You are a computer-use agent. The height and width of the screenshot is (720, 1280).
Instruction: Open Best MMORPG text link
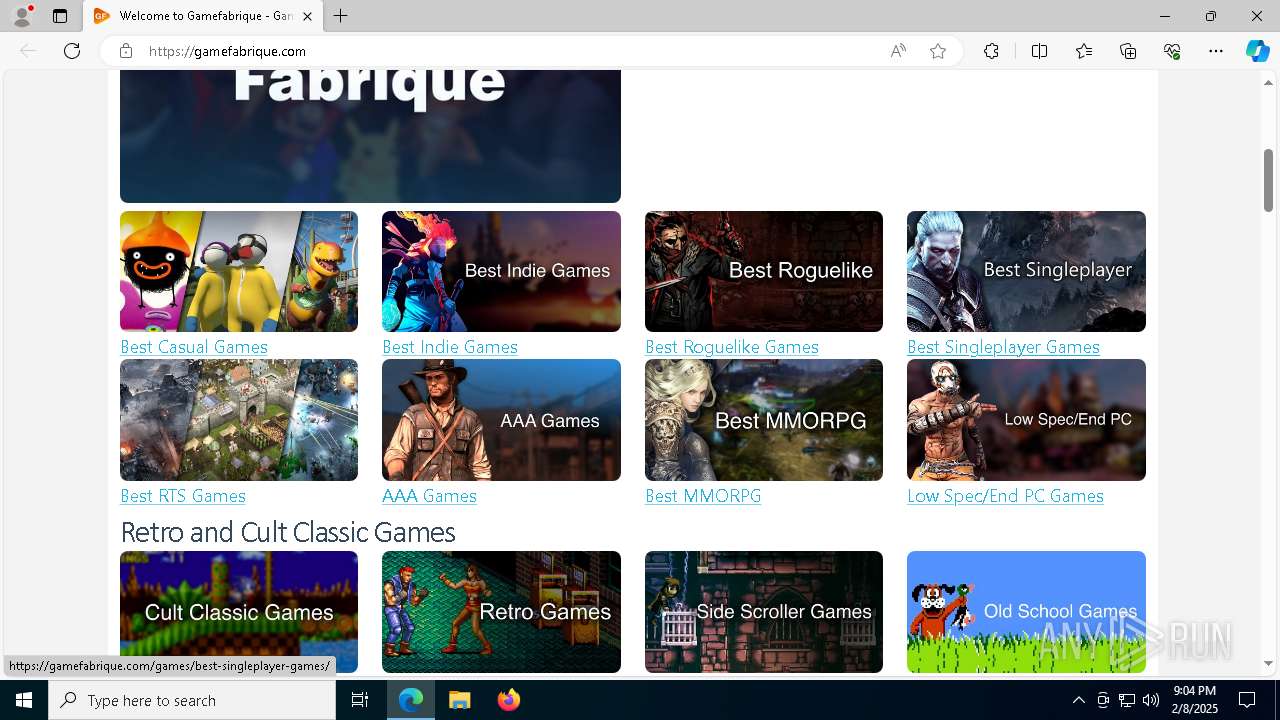coord(703,496)
